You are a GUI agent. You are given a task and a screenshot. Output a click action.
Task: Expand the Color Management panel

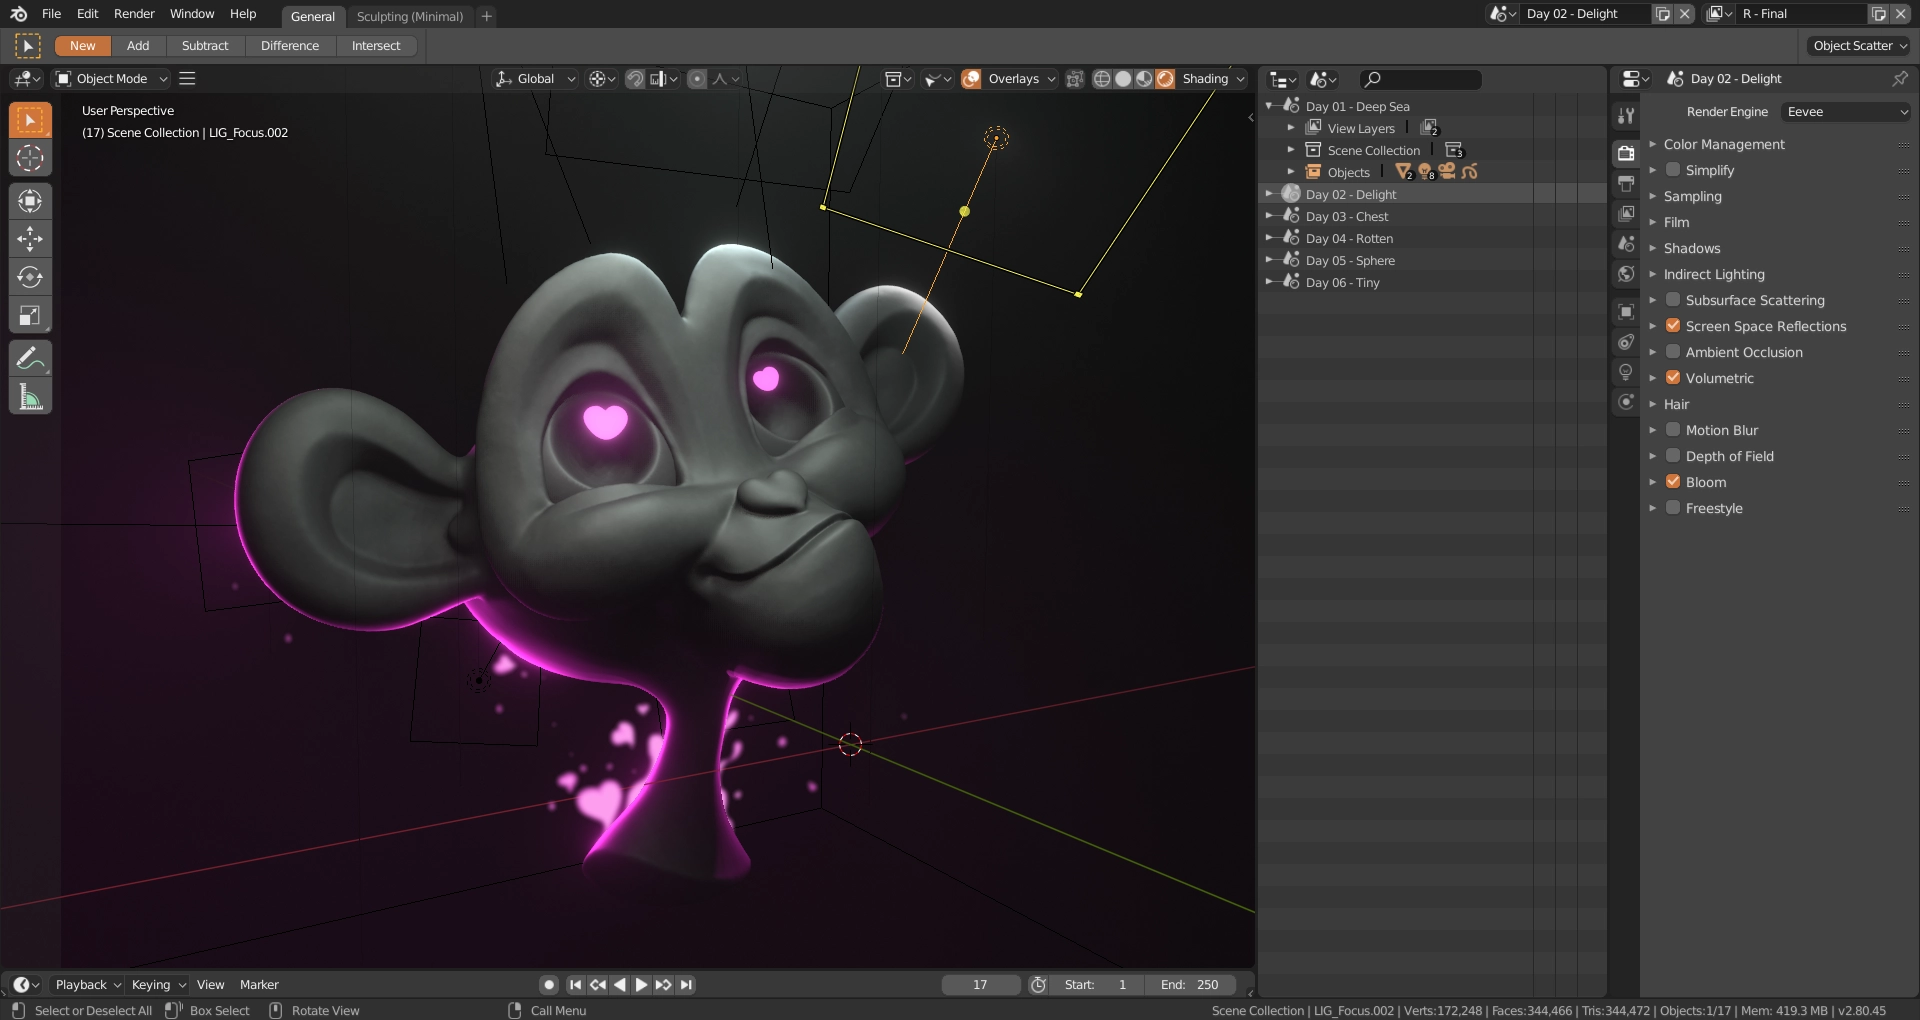click(1724, 144)
